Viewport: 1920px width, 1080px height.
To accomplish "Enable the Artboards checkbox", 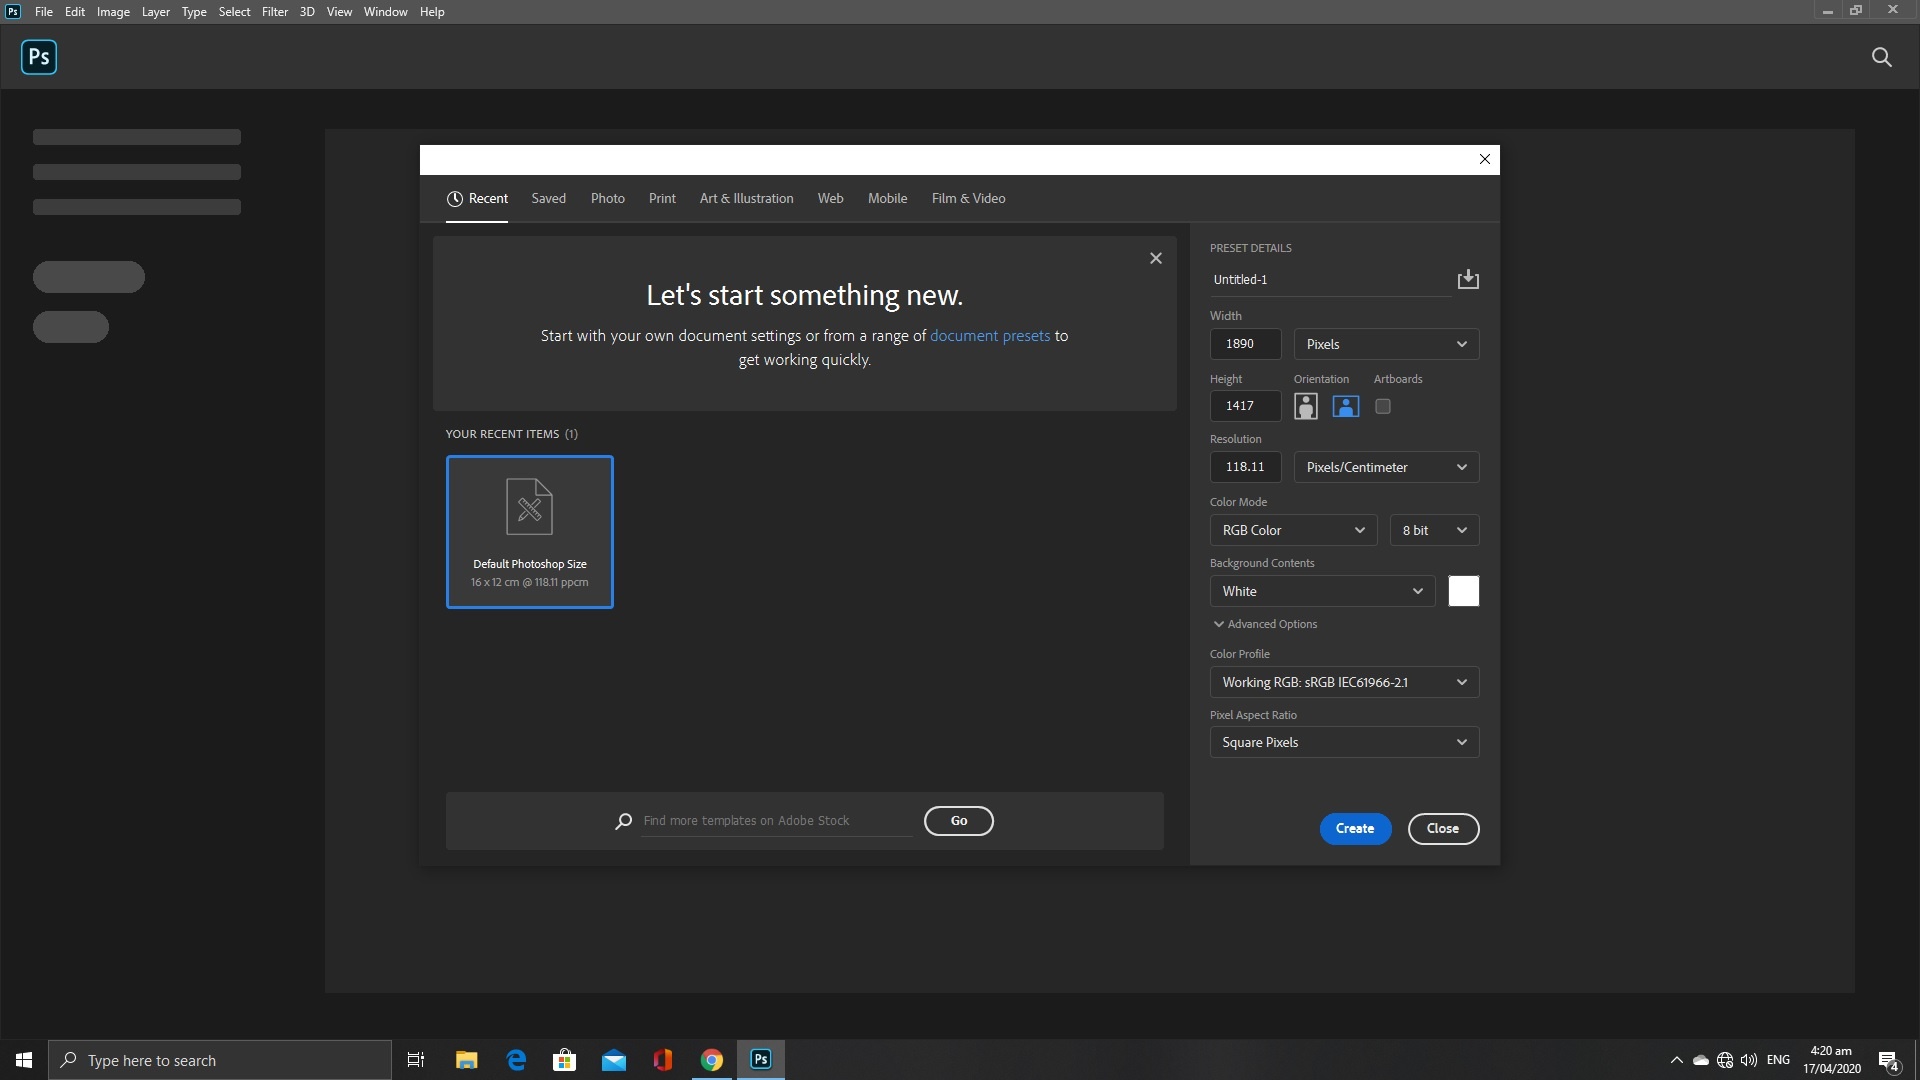I will (x=1383, y=406).
